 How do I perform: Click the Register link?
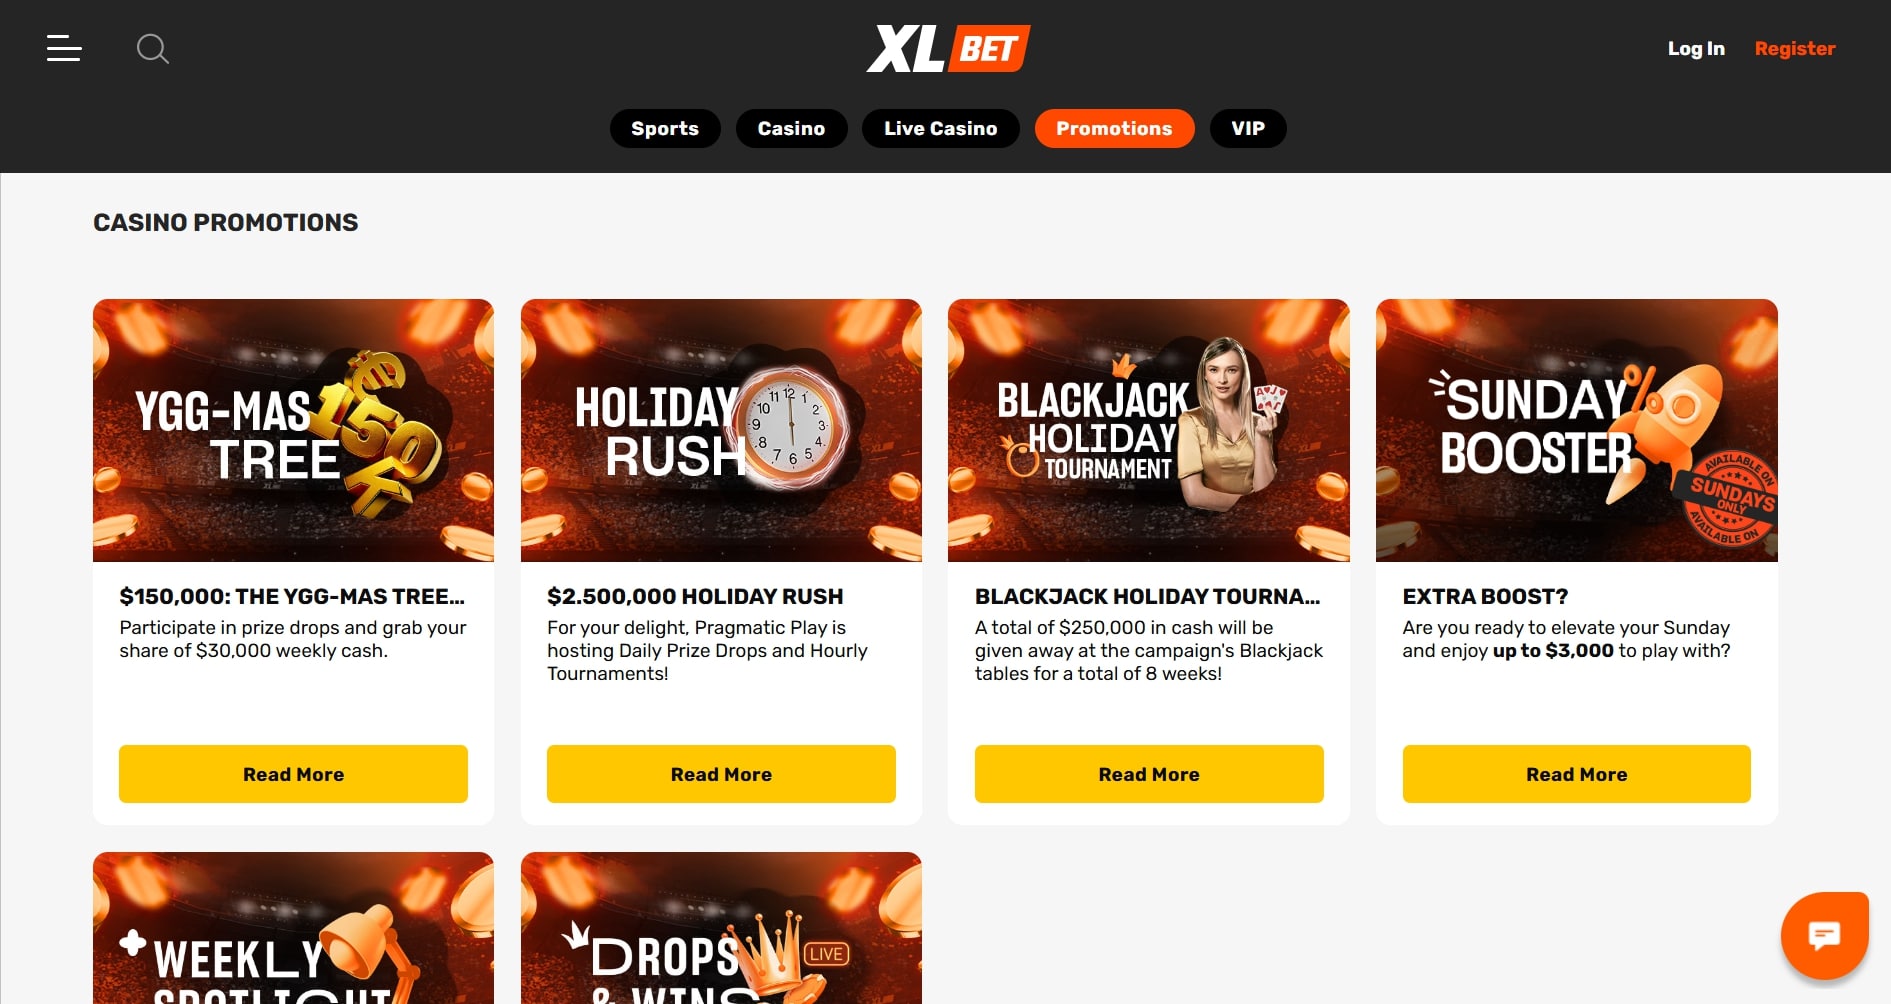(x=1795, y=48)
